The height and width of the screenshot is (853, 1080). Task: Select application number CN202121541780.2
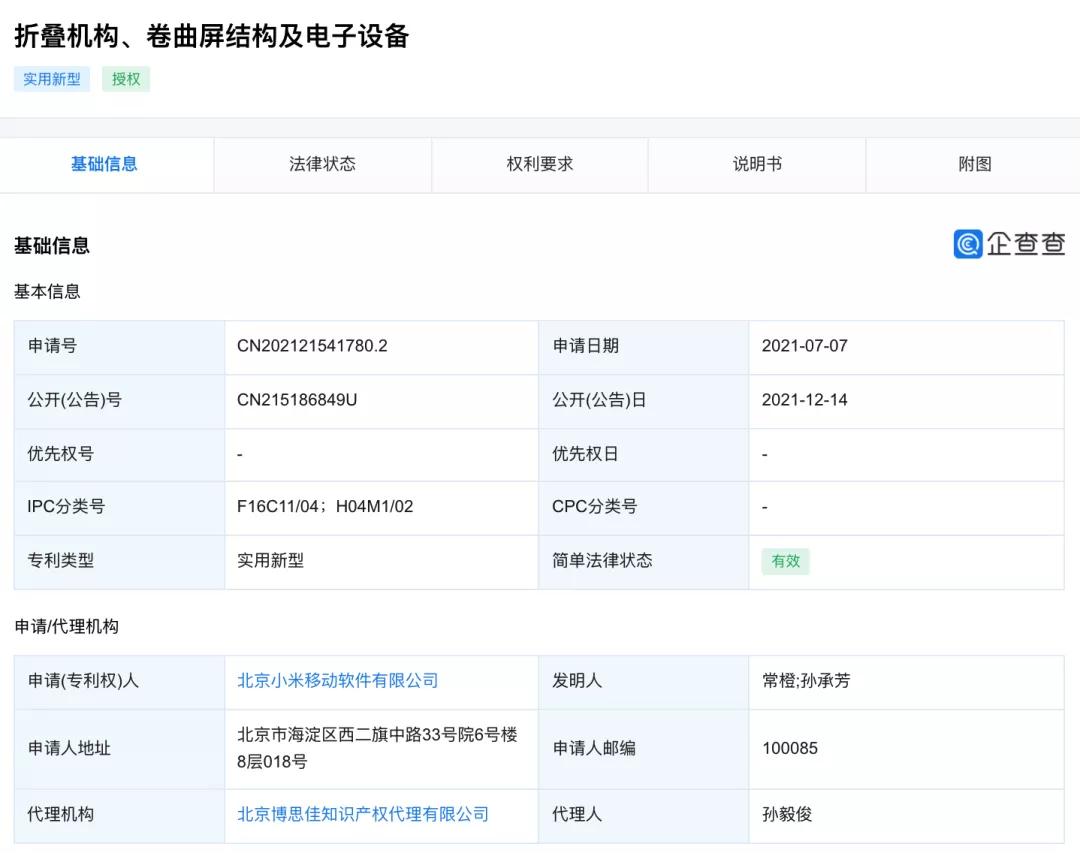coord(312,346)
